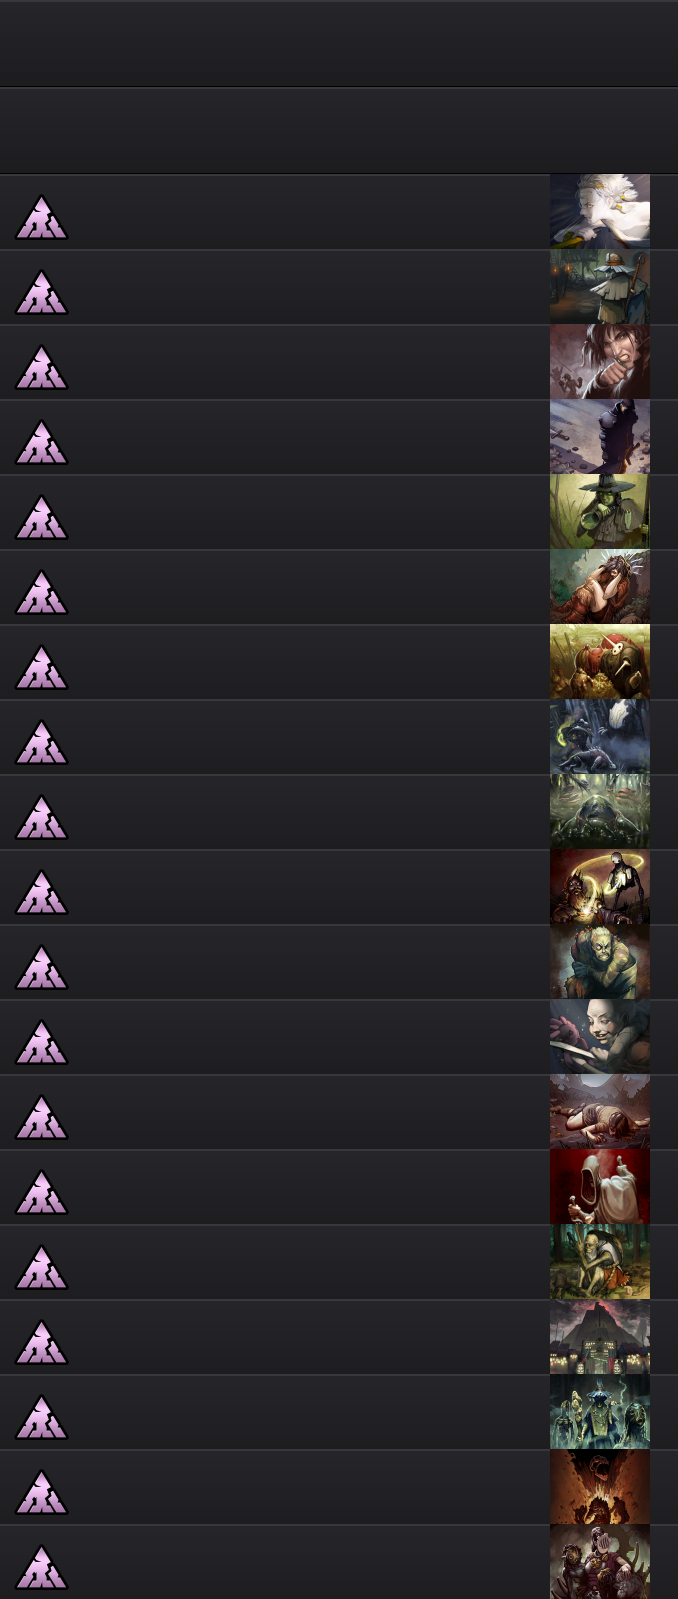Select the pink triangle icon next to green witch artwork
Screen dimensions: 678x1599
[41, 518]
